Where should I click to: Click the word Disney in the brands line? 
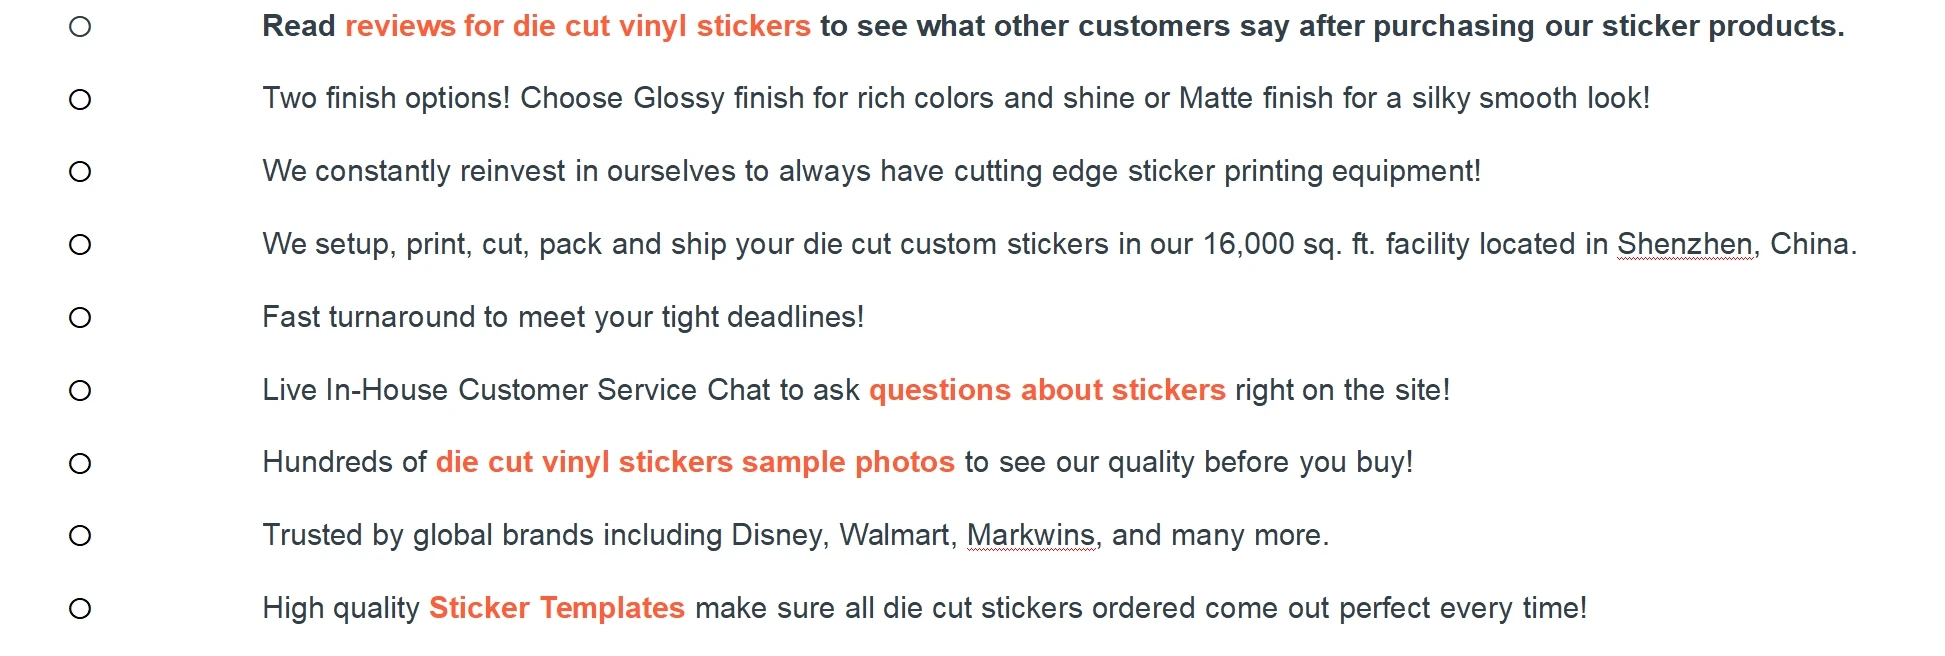click(x=779, y=535)
